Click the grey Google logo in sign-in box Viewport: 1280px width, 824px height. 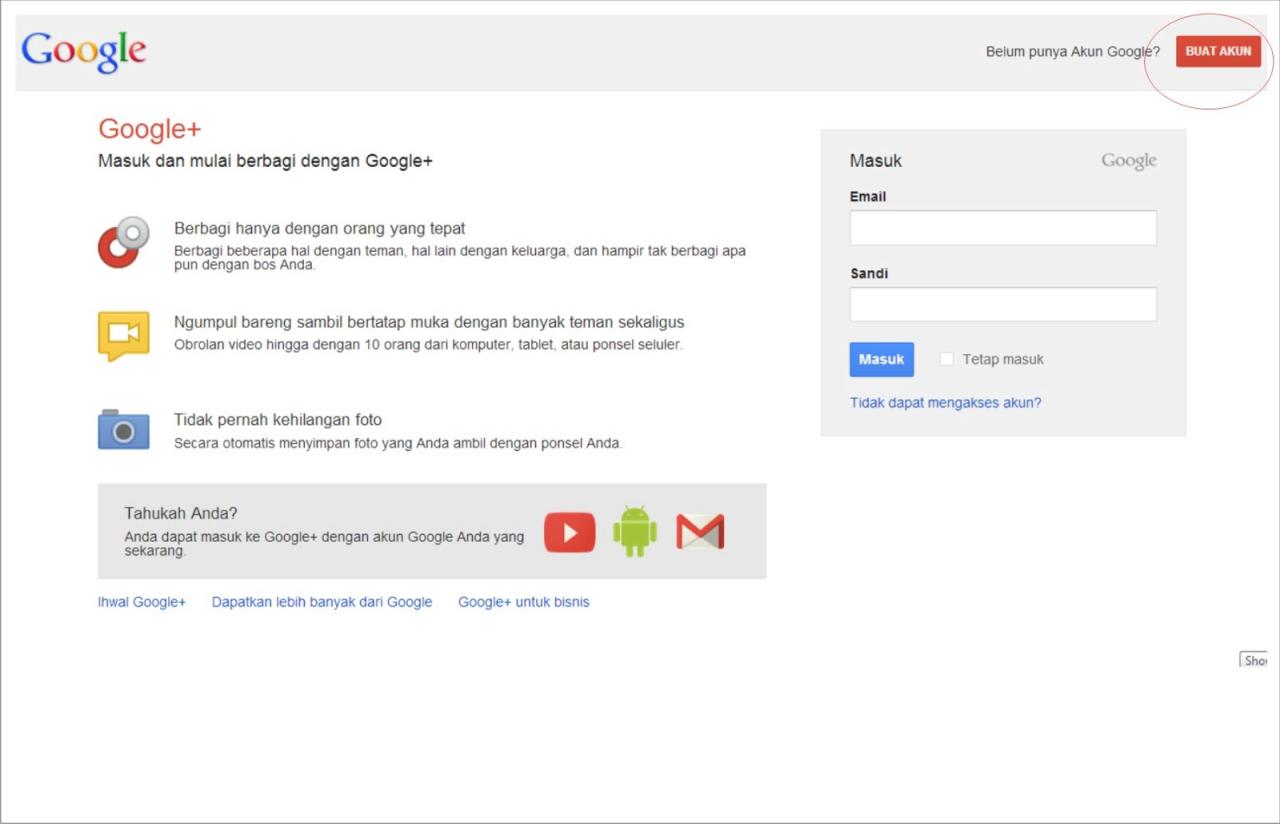[1129, 161]
